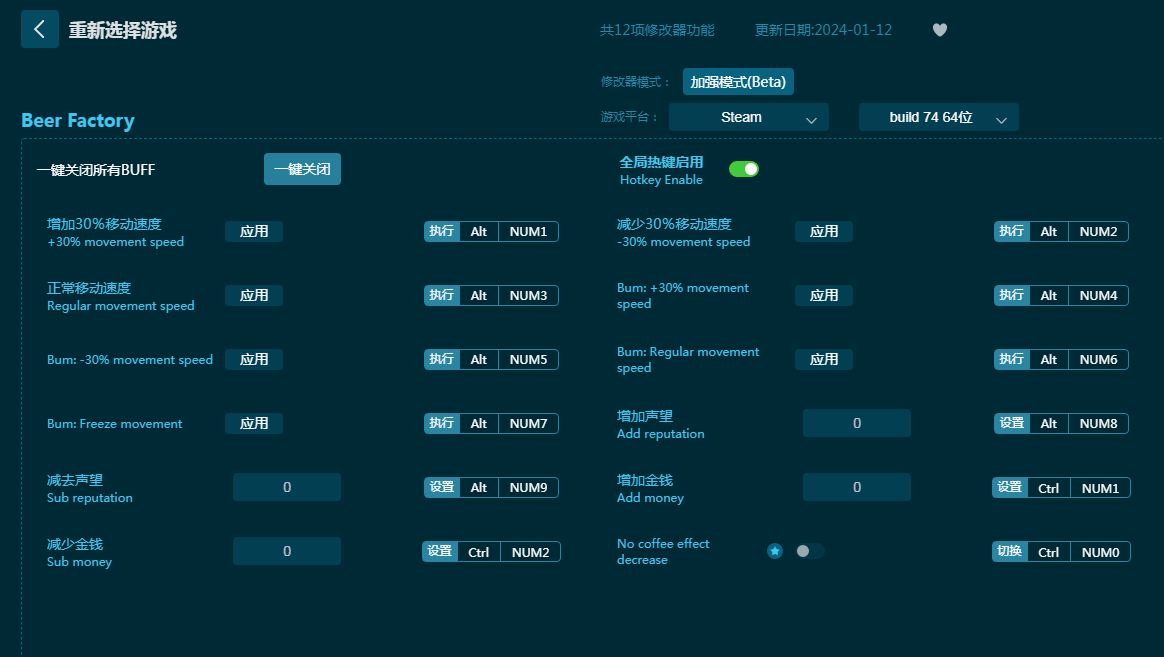Click 设置 button for Sub reputation hotkey

[441, 487]
